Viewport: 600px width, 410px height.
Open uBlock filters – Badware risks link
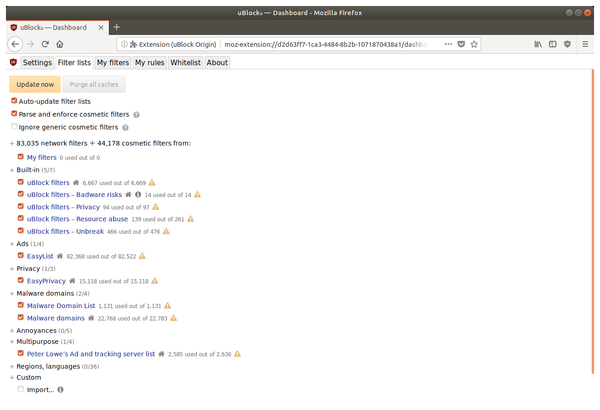pyautogui.click(x=74, y=194)
